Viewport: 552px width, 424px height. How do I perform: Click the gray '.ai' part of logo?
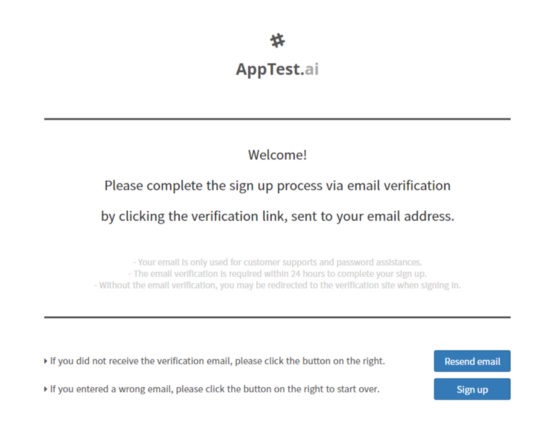coord(310,69)
